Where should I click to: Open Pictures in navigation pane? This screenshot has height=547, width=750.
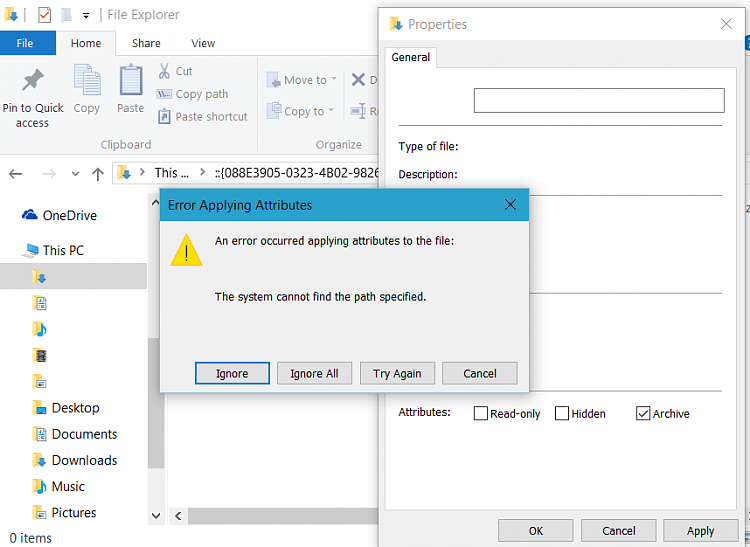[x=64, y=513]
